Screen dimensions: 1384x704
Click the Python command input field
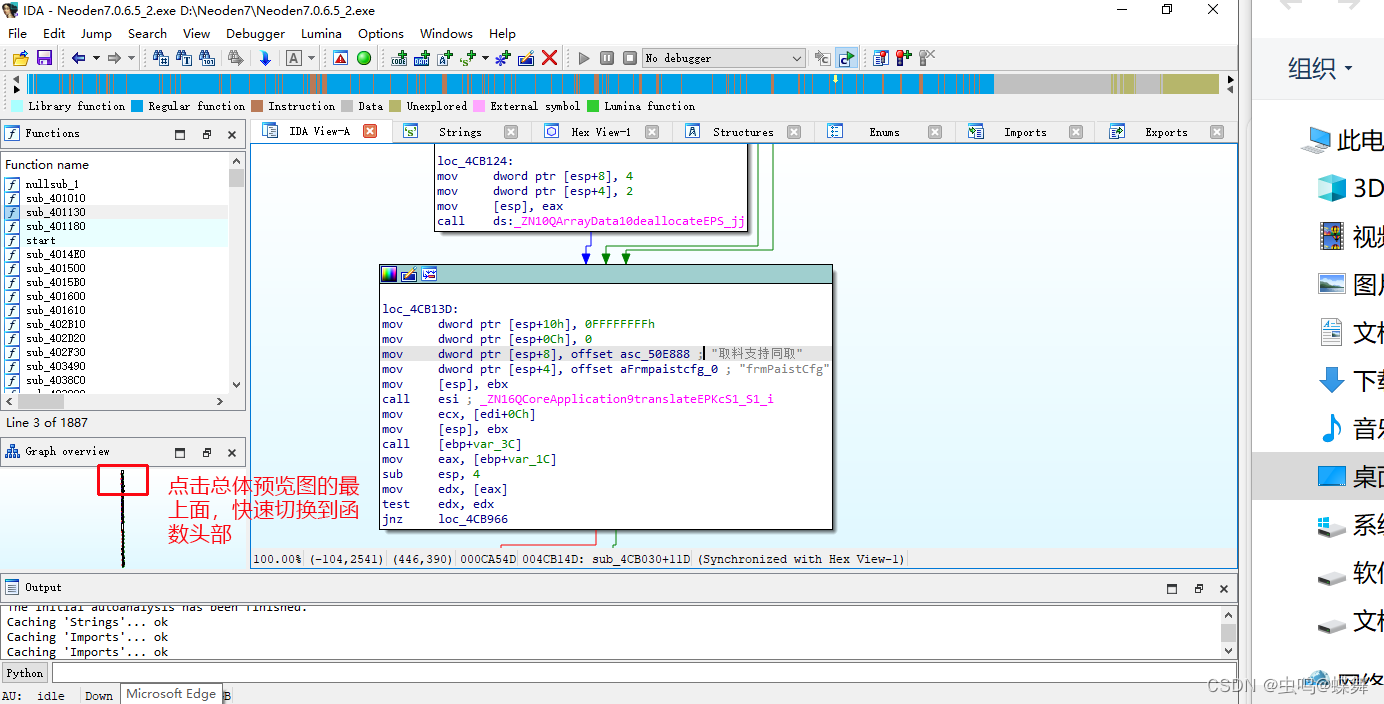coord(644,673)
